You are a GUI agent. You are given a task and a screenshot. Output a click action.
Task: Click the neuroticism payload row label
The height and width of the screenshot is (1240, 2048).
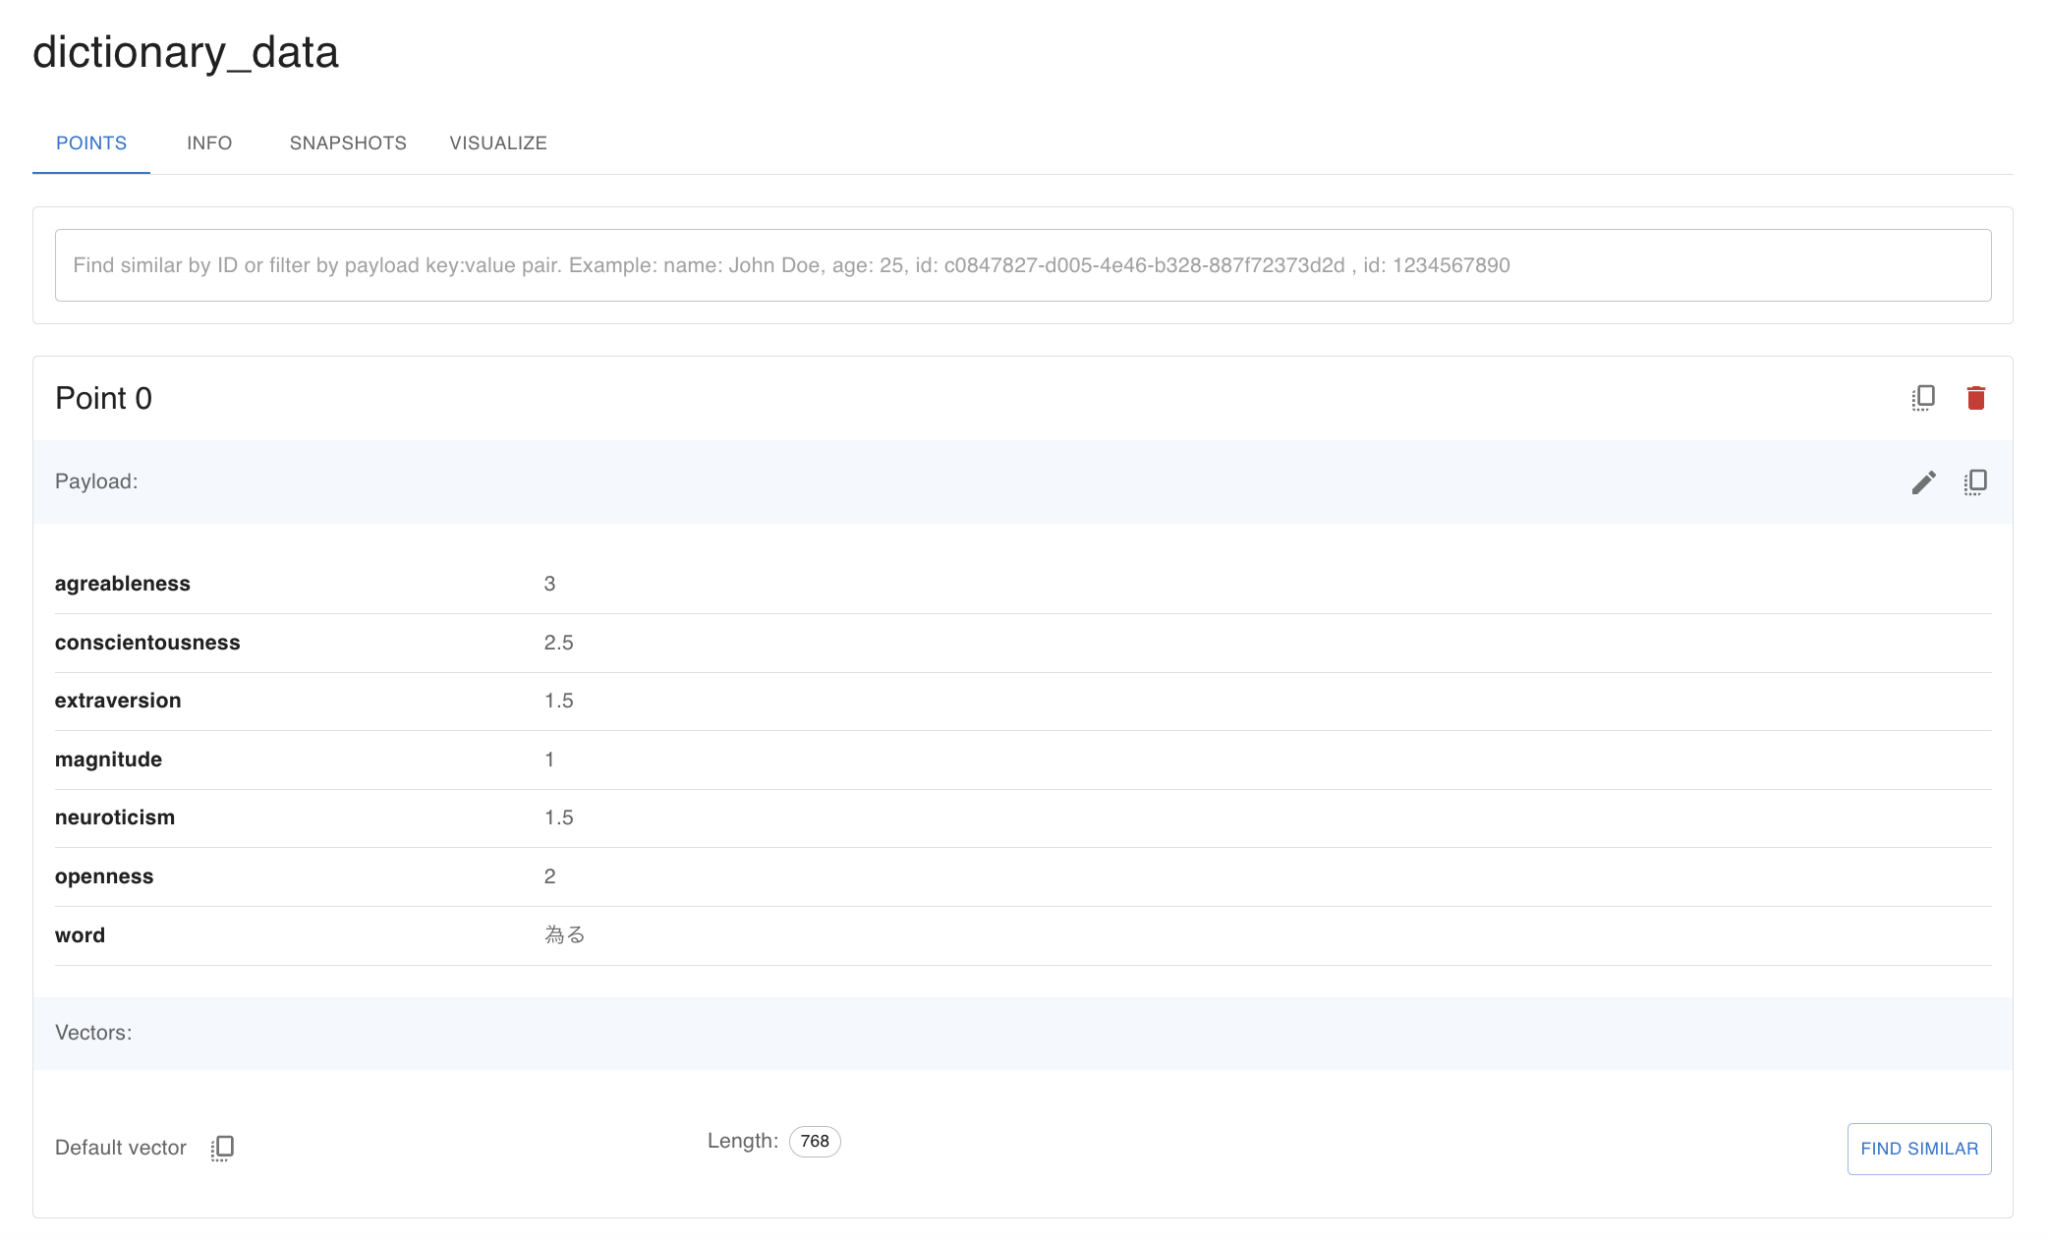coord(114,818)
